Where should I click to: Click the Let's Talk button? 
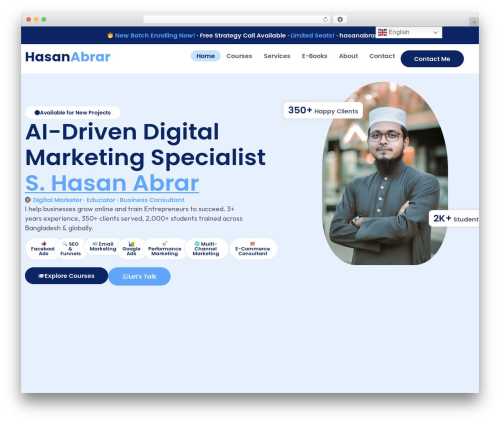[x=140, y=276]
